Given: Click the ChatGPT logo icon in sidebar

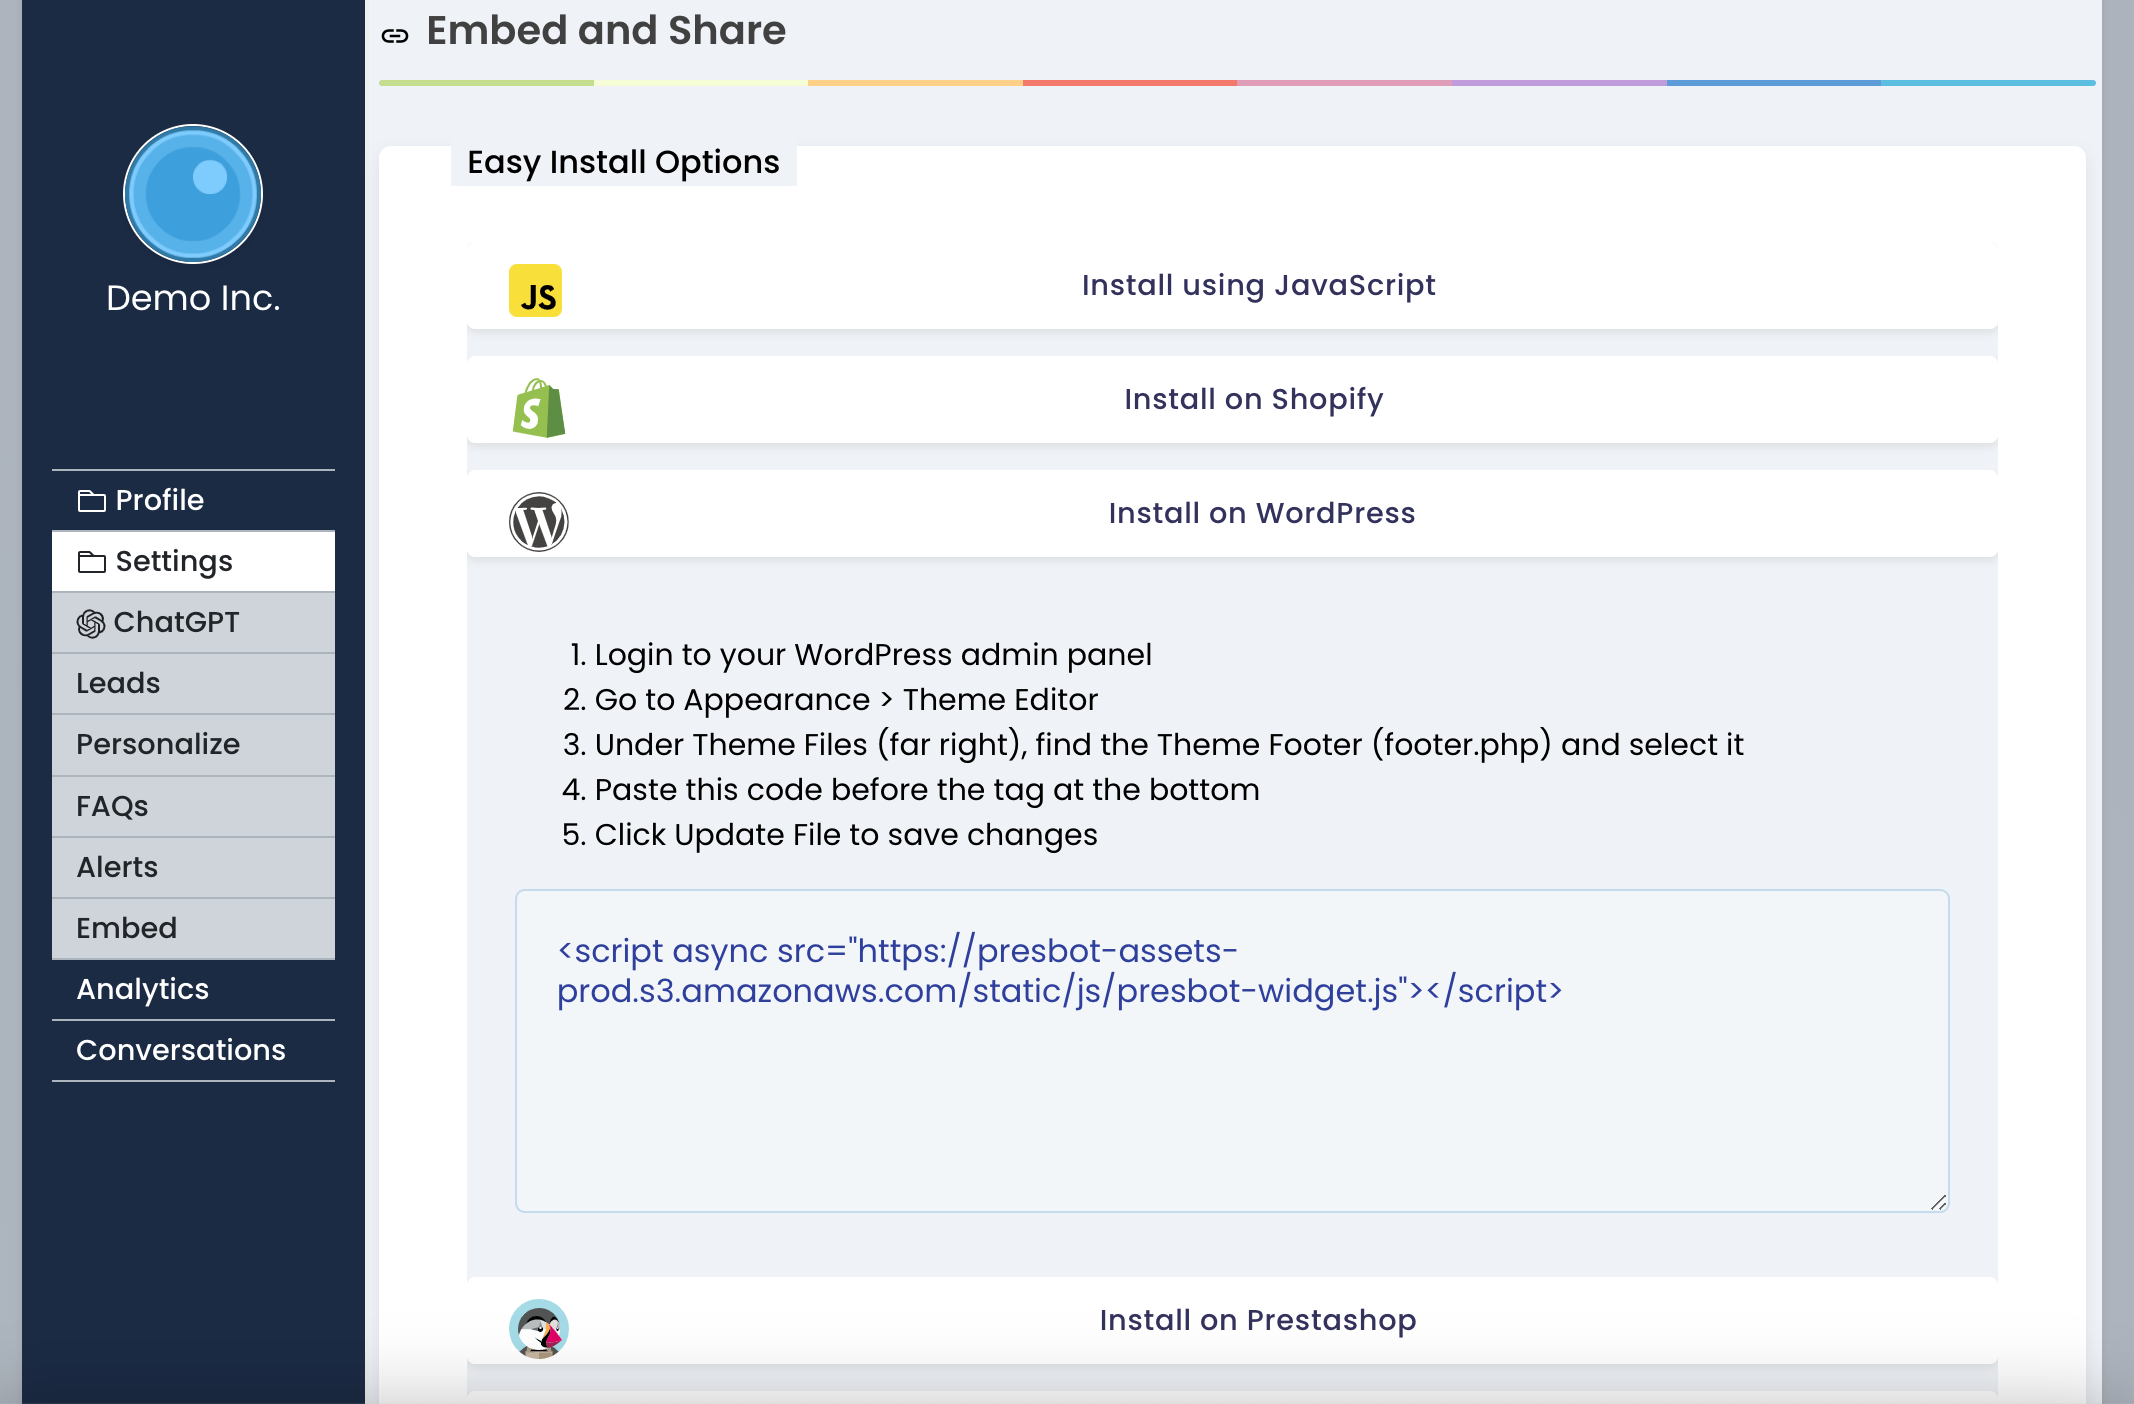Looking at the screenshot, I should pos(91,624).
